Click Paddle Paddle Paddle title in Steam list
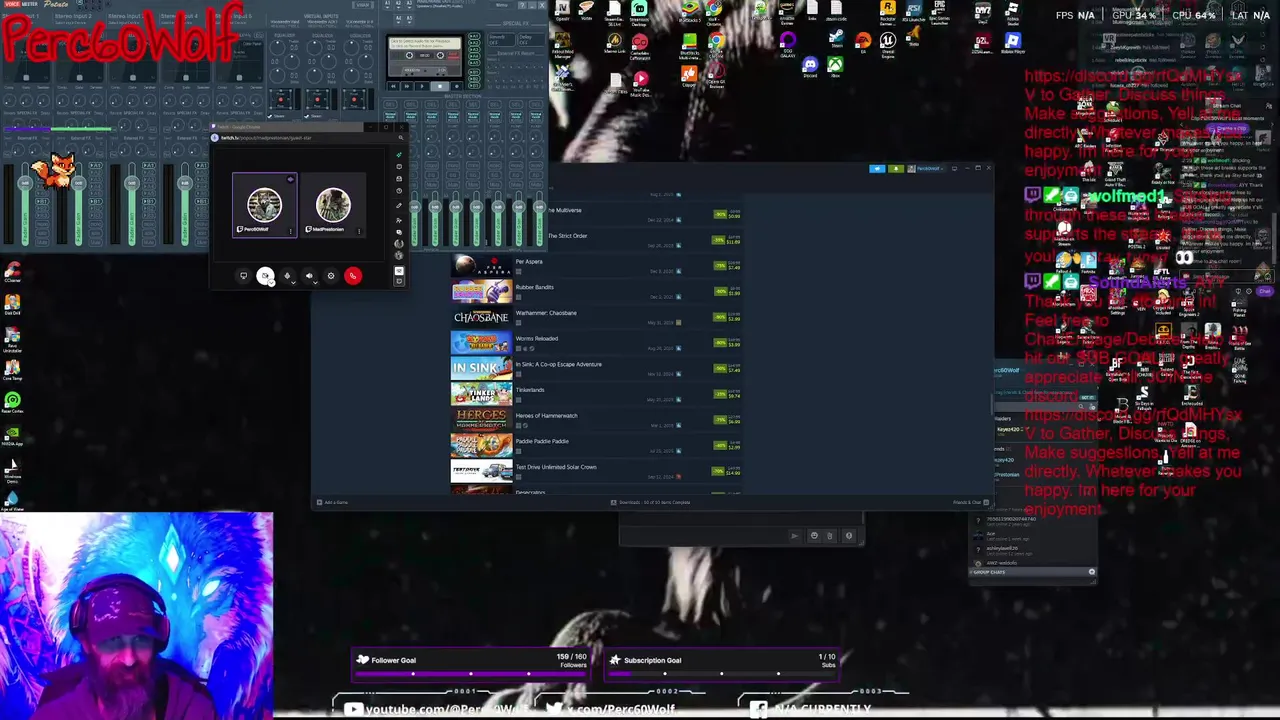 tap(542, 441)
